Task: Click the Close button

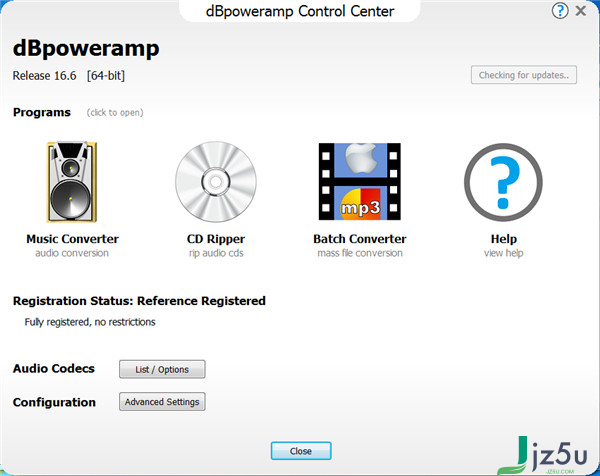Action: coord(301,451)
